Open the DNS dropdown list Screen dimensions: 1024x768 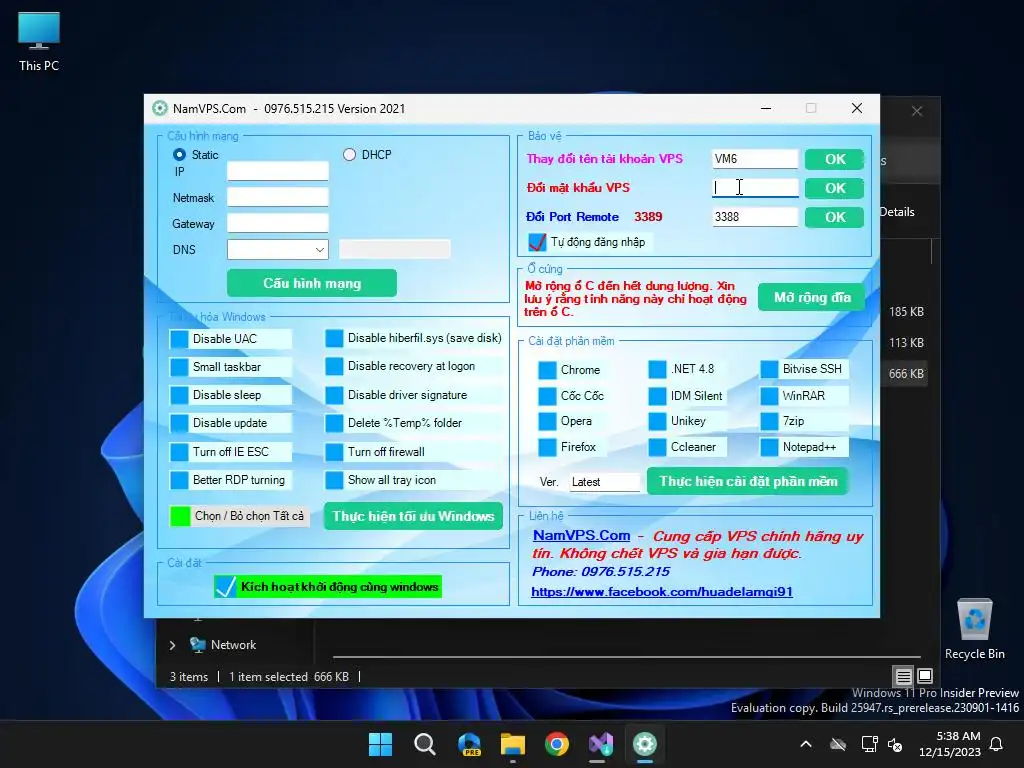pos(319,249)
